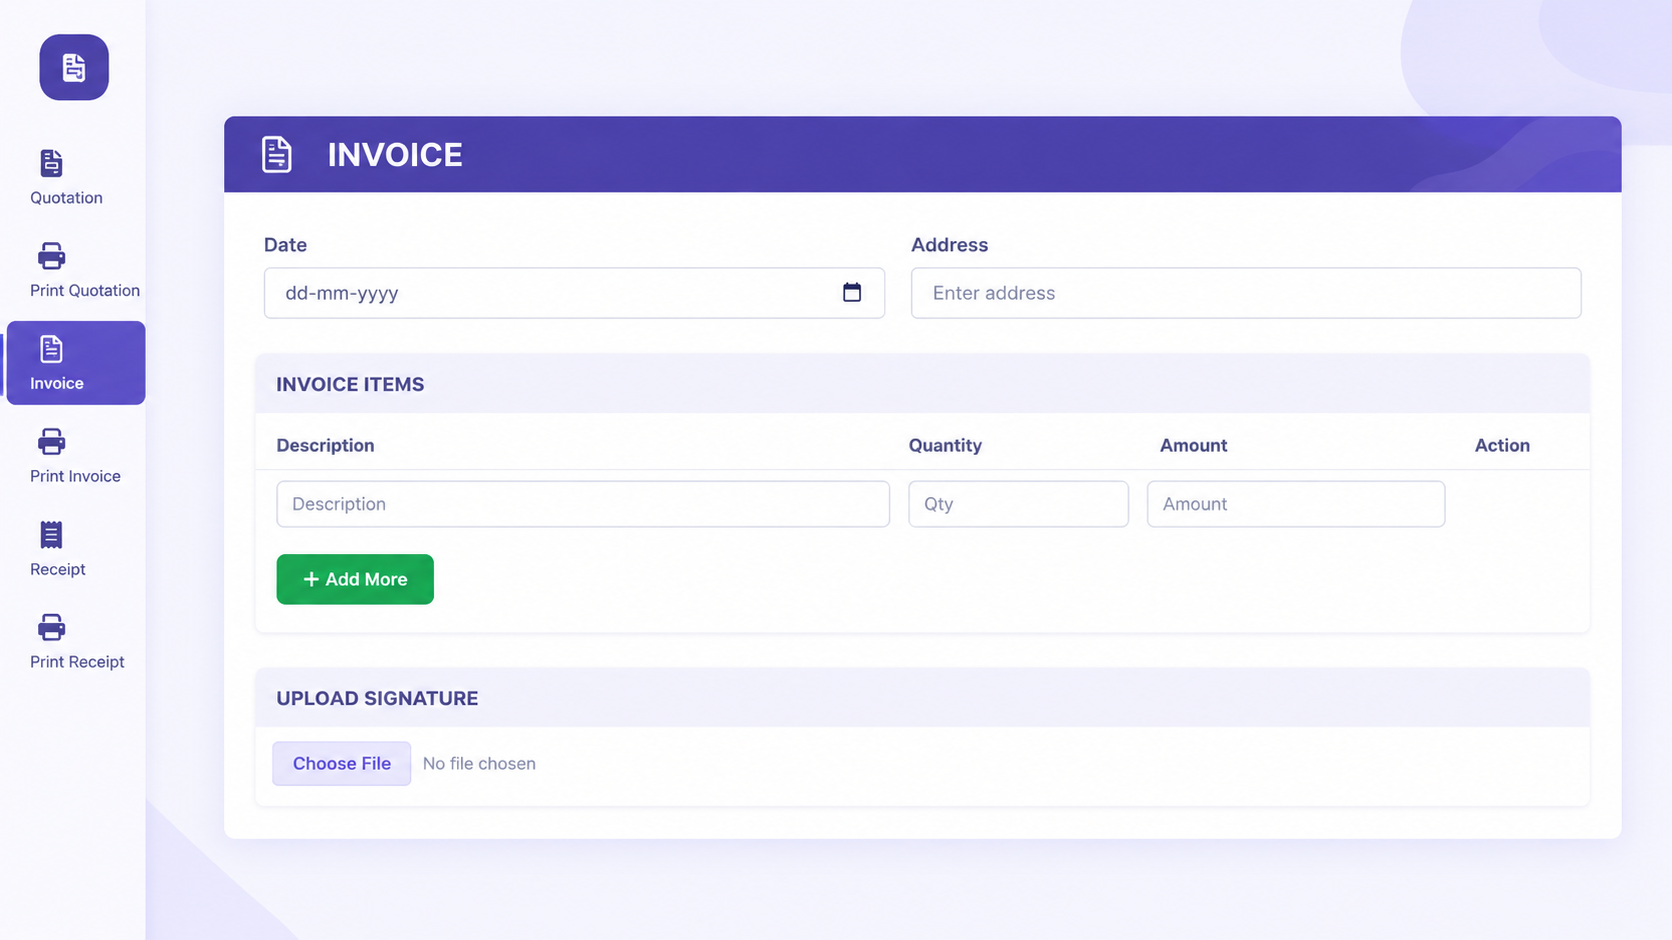Click the Add More button
The height and width of the screenshot is (940, 1672).
pyautogui.click(x=355, y=579)
